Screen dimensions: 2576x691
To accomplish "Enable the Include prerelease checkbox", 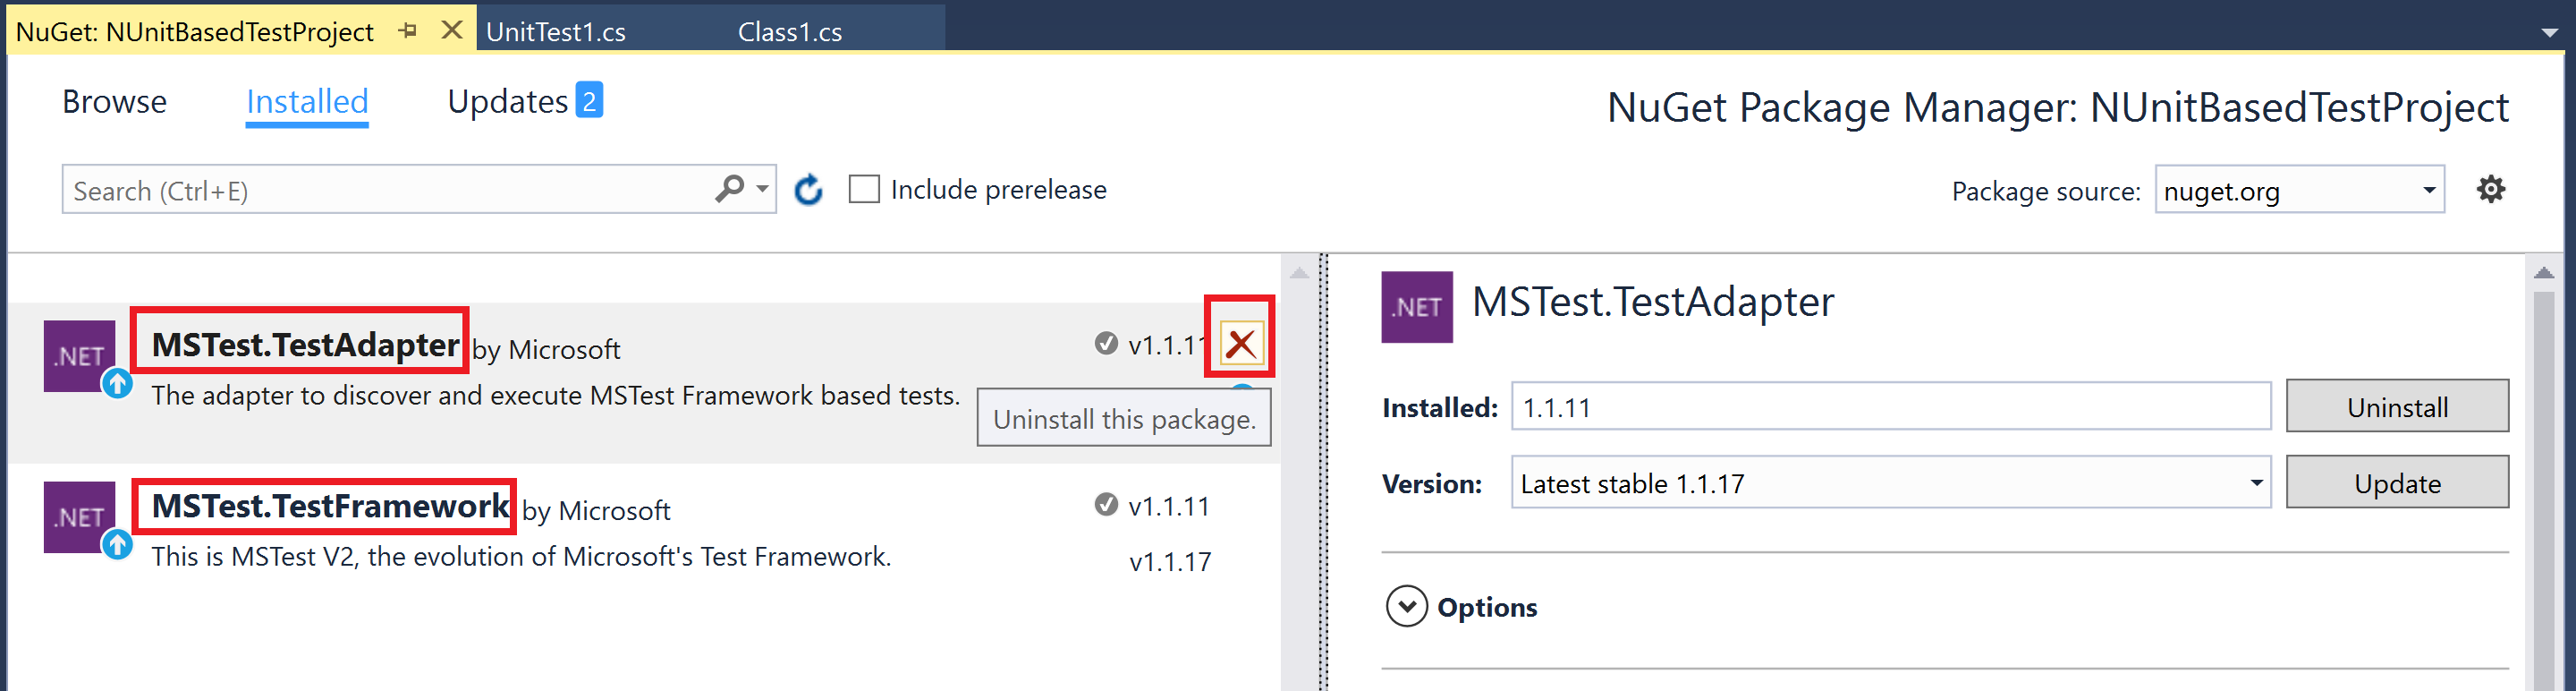I will [x=864, y=189].
